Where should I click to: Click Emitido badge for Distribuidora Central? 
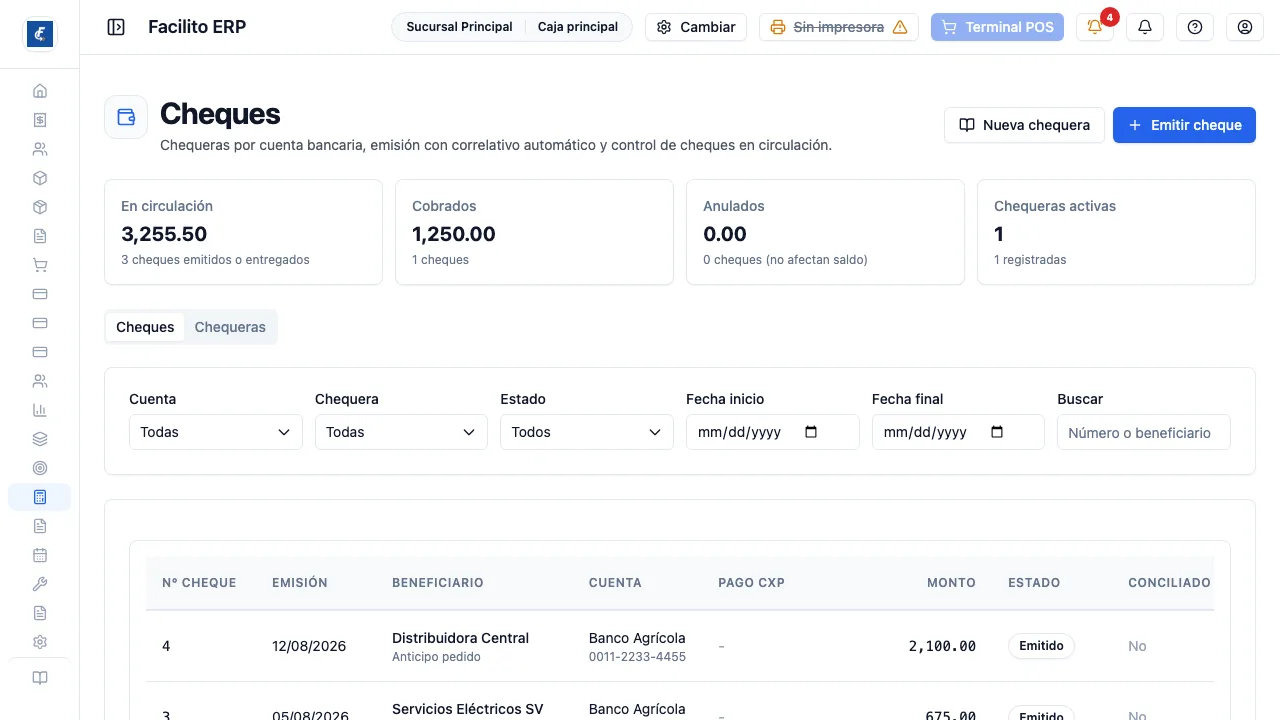coord(1041,646)
